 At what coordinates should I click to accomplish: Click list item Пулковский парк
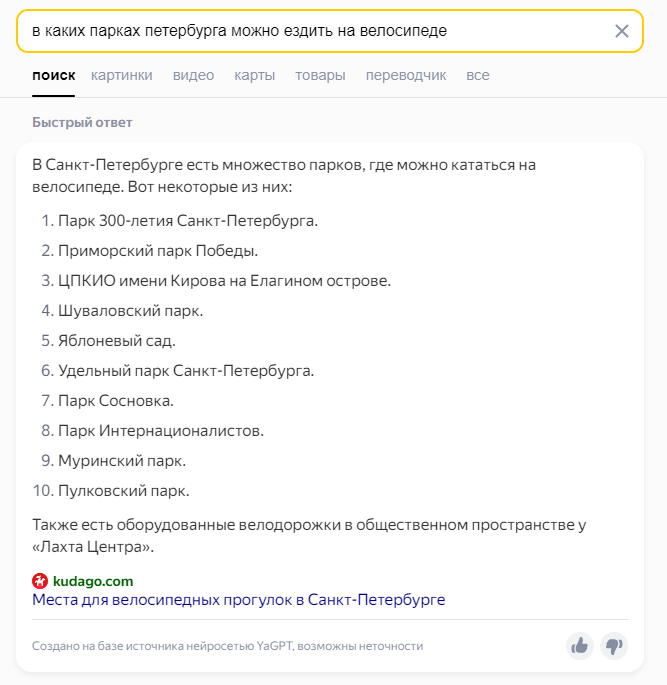tap(124, 491)
